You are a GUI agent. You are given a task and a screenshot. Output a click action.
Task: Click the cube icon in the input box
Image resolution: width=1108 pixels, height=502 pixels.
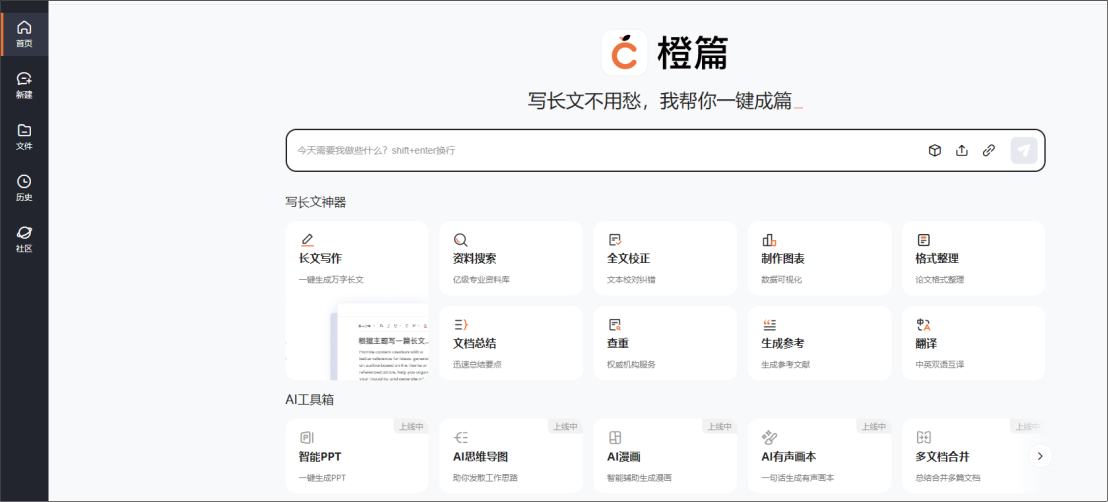coord(934,151)
